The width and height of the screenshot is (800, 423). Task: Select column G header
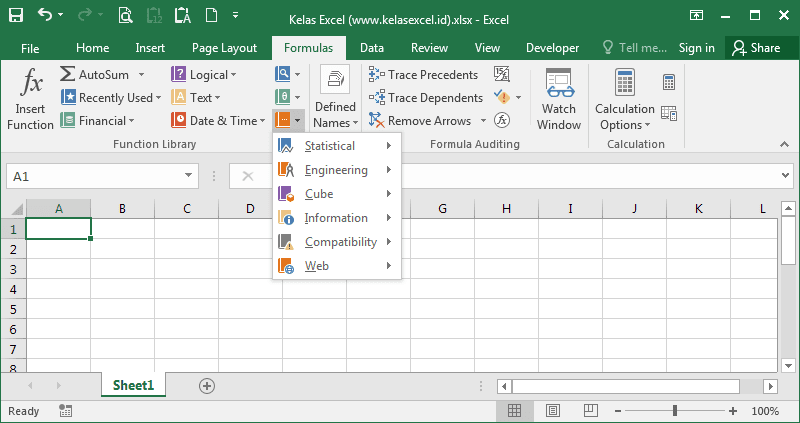[x=442, y=208]
